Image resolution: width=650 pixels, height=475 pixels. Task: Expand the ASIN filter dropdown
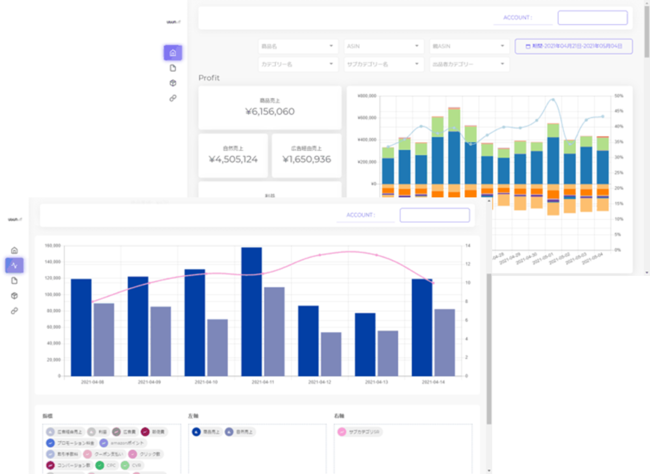[384, 46]
